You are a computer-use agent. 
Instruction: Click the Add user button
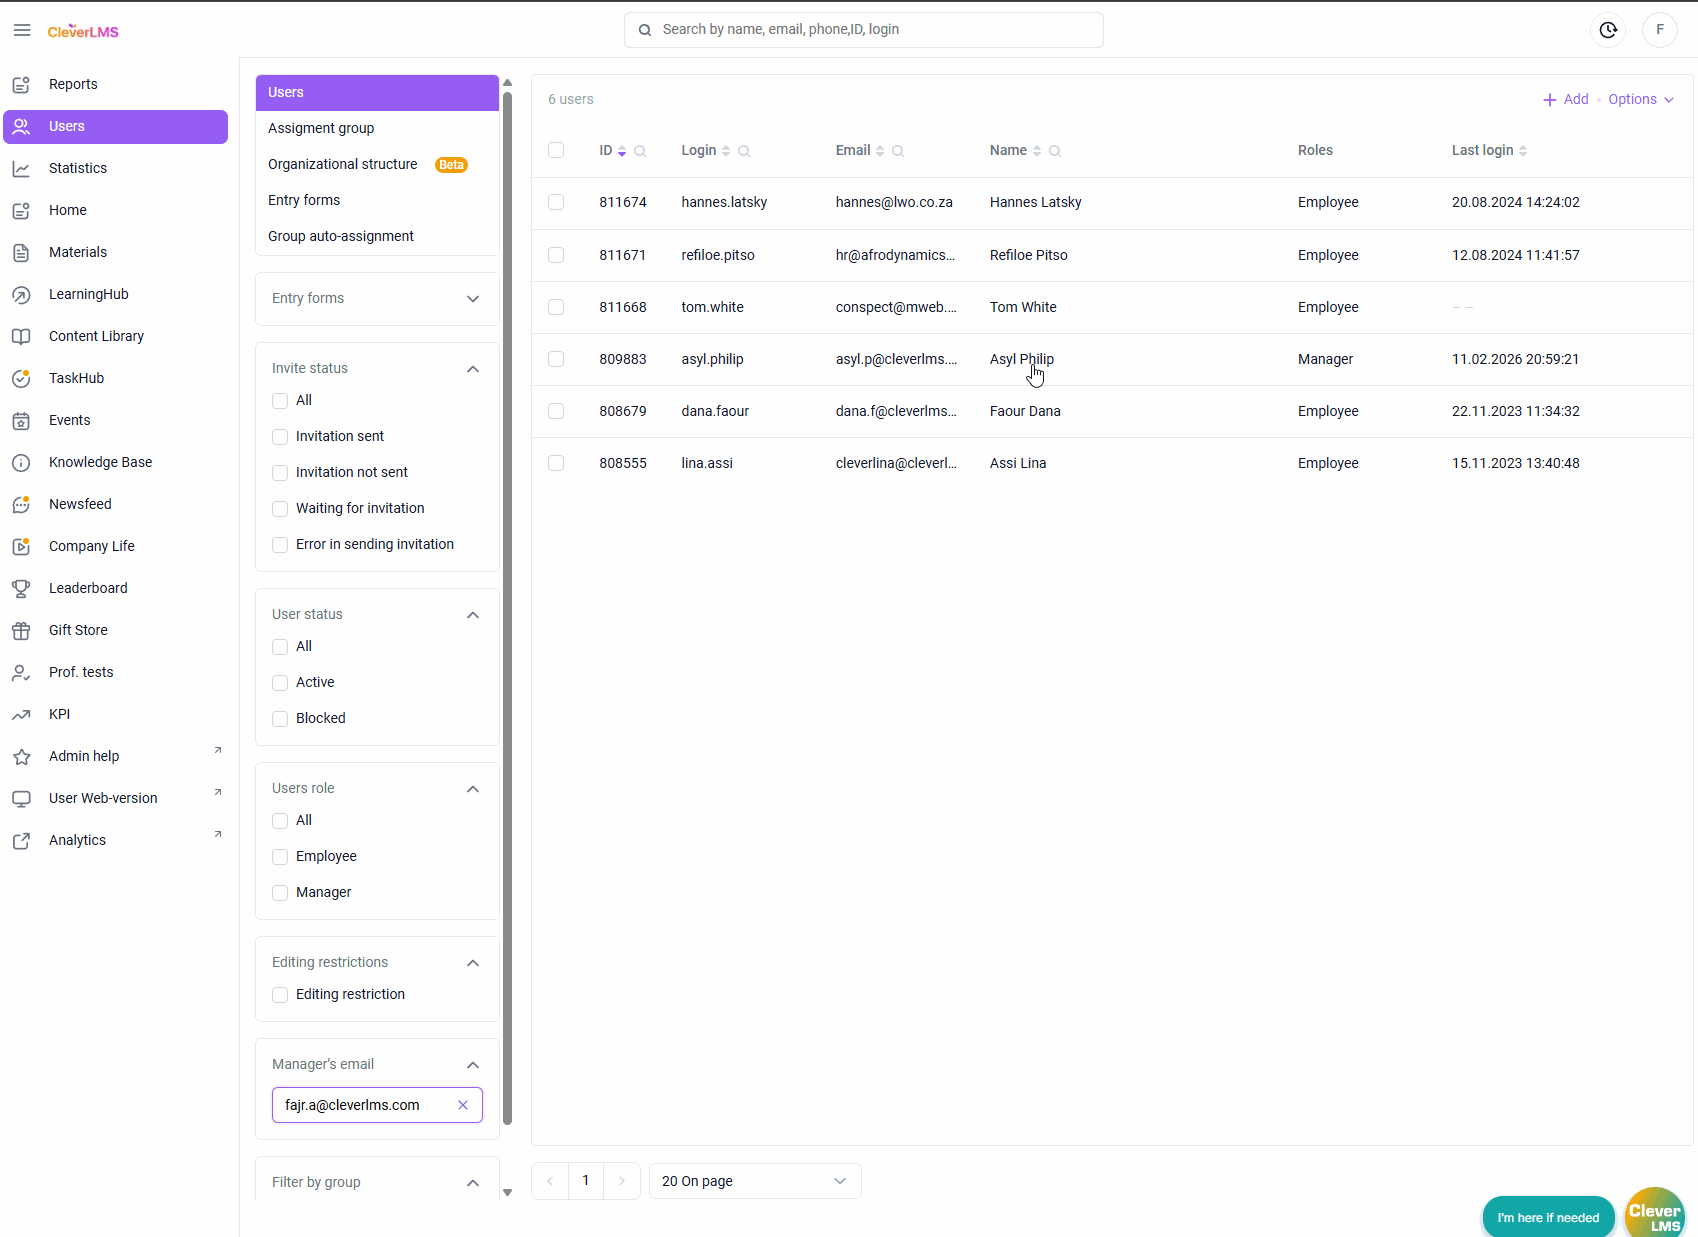click(1566, 99)
